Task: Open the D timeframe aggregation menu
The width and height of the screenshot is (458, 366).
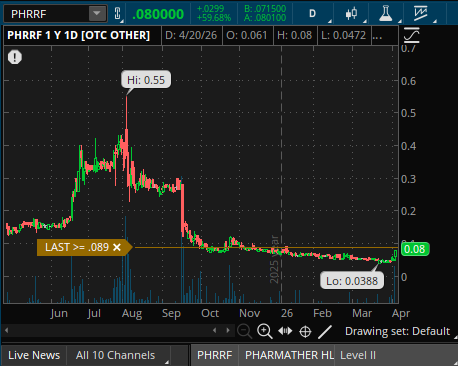Action: [x=312, y=14]
